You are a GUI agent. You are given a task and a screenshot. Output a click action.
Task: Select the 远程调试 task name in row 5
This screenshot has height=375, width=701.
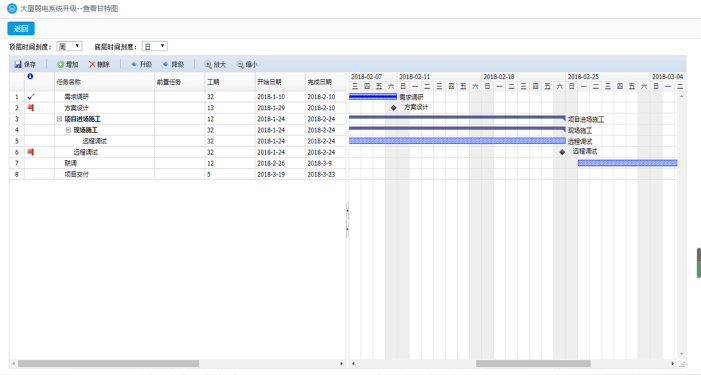pos(94,141)
